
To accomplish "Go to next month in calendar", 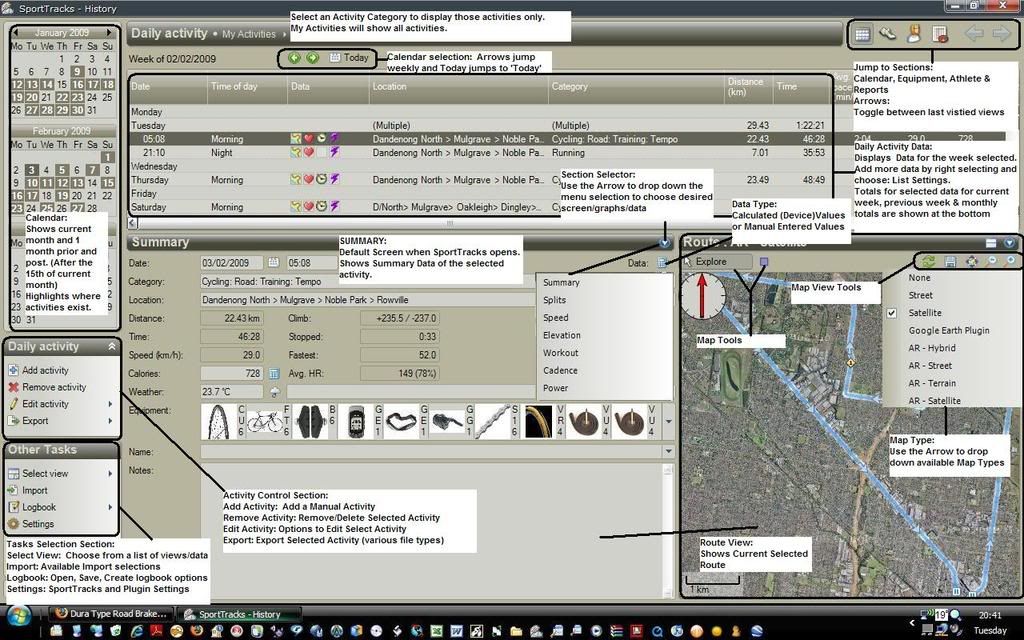I will point(110,33).
